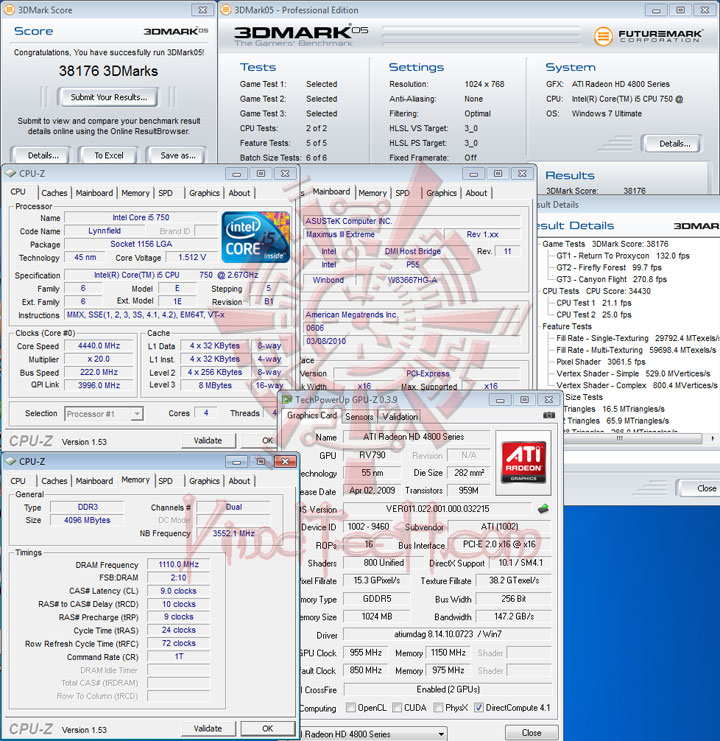Click the ATI Radeon logo in GPU-Z
Image resolution: width=720 pixels, height=741 pixels.
click(x=523, y=462)
